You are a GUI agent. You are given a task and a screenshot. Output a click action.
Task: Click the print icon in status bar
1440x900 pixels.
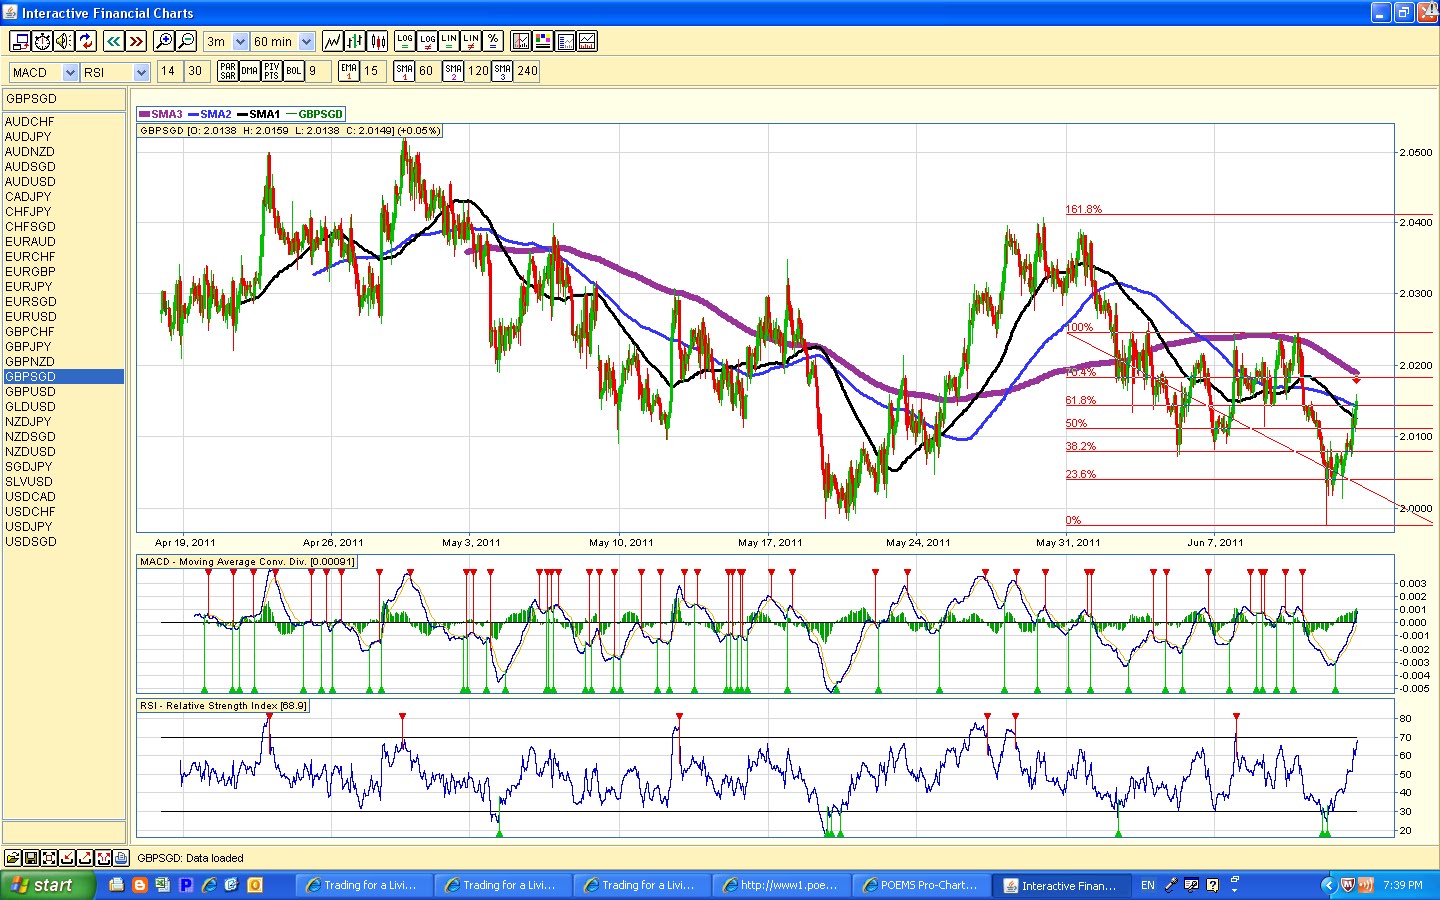[121, 858]
